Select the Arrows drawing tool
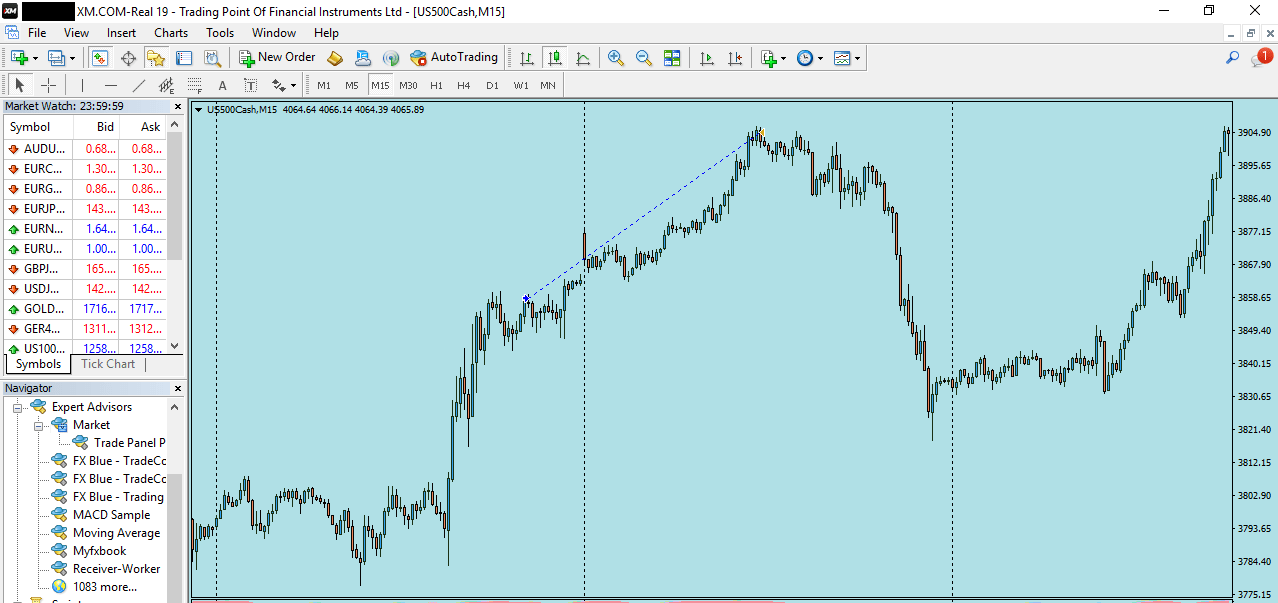 tap(279, 85)
